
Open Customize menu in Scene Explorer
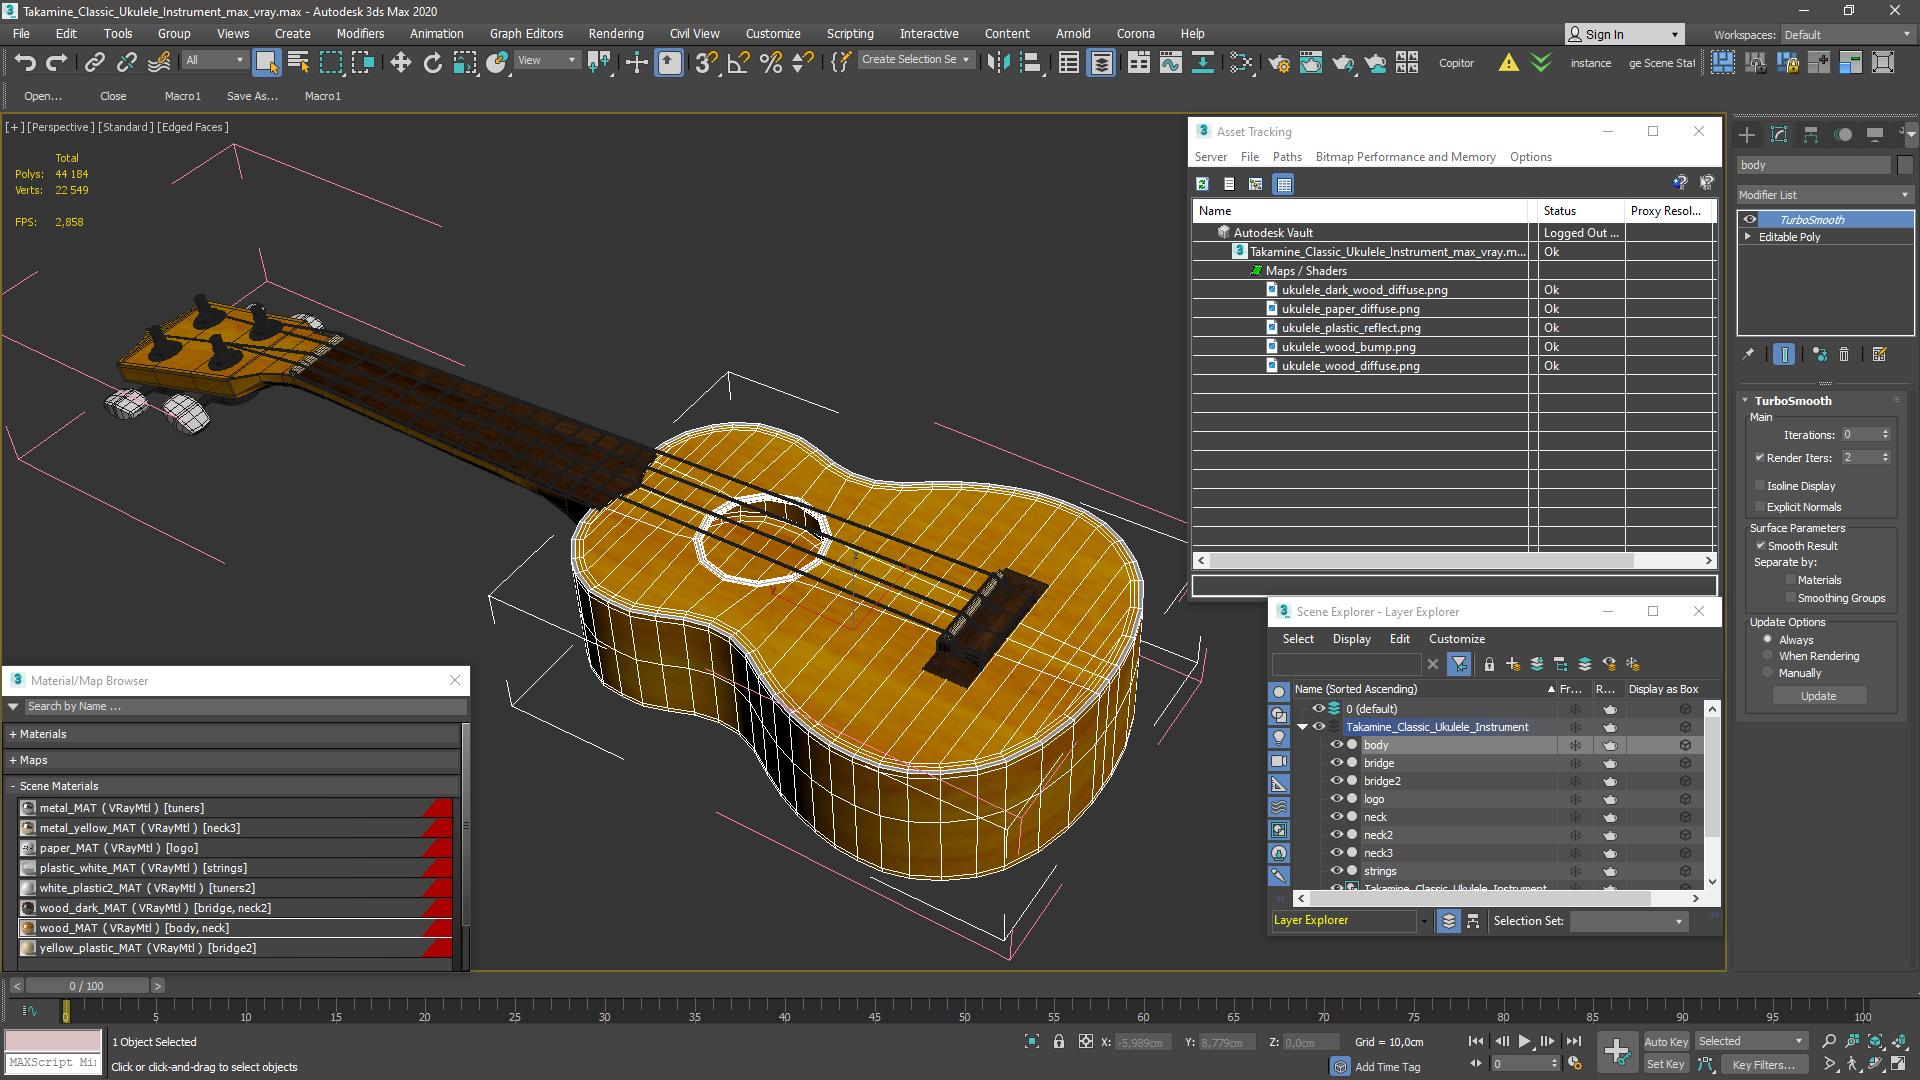pyautogui.click(x=1457, y=639)
